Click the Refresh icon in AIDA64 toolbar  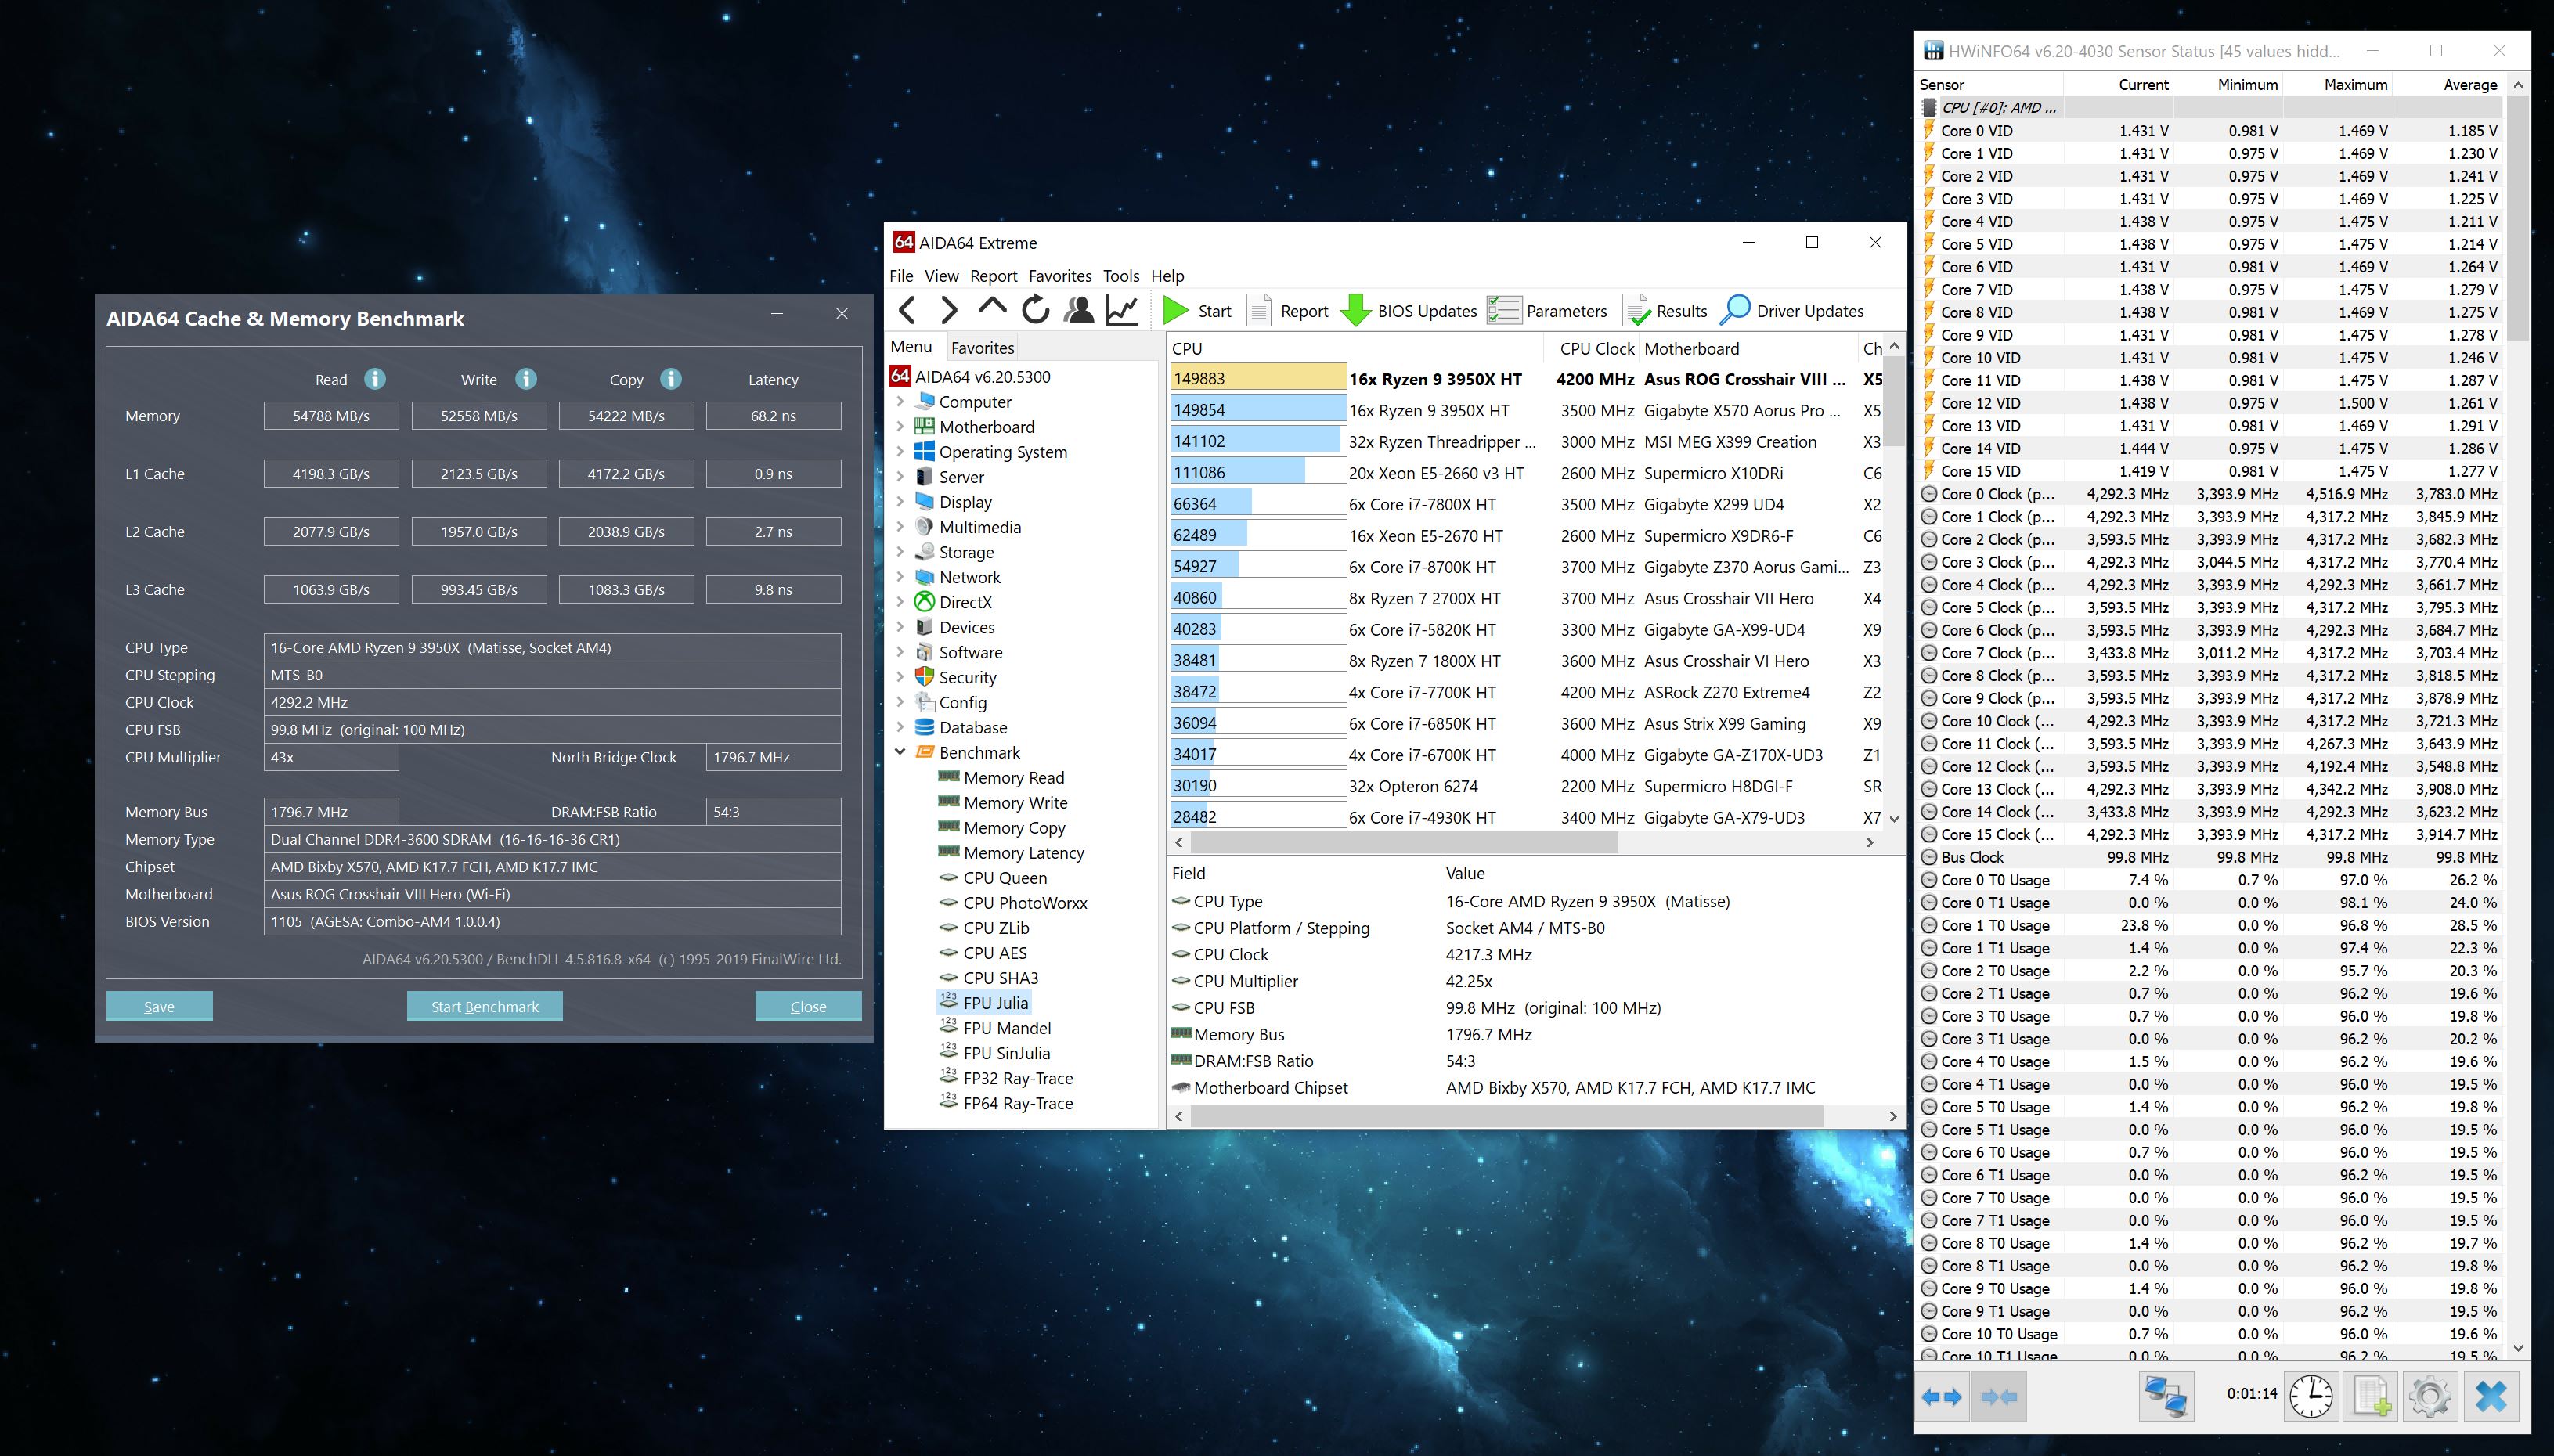tap(1036, 311)
